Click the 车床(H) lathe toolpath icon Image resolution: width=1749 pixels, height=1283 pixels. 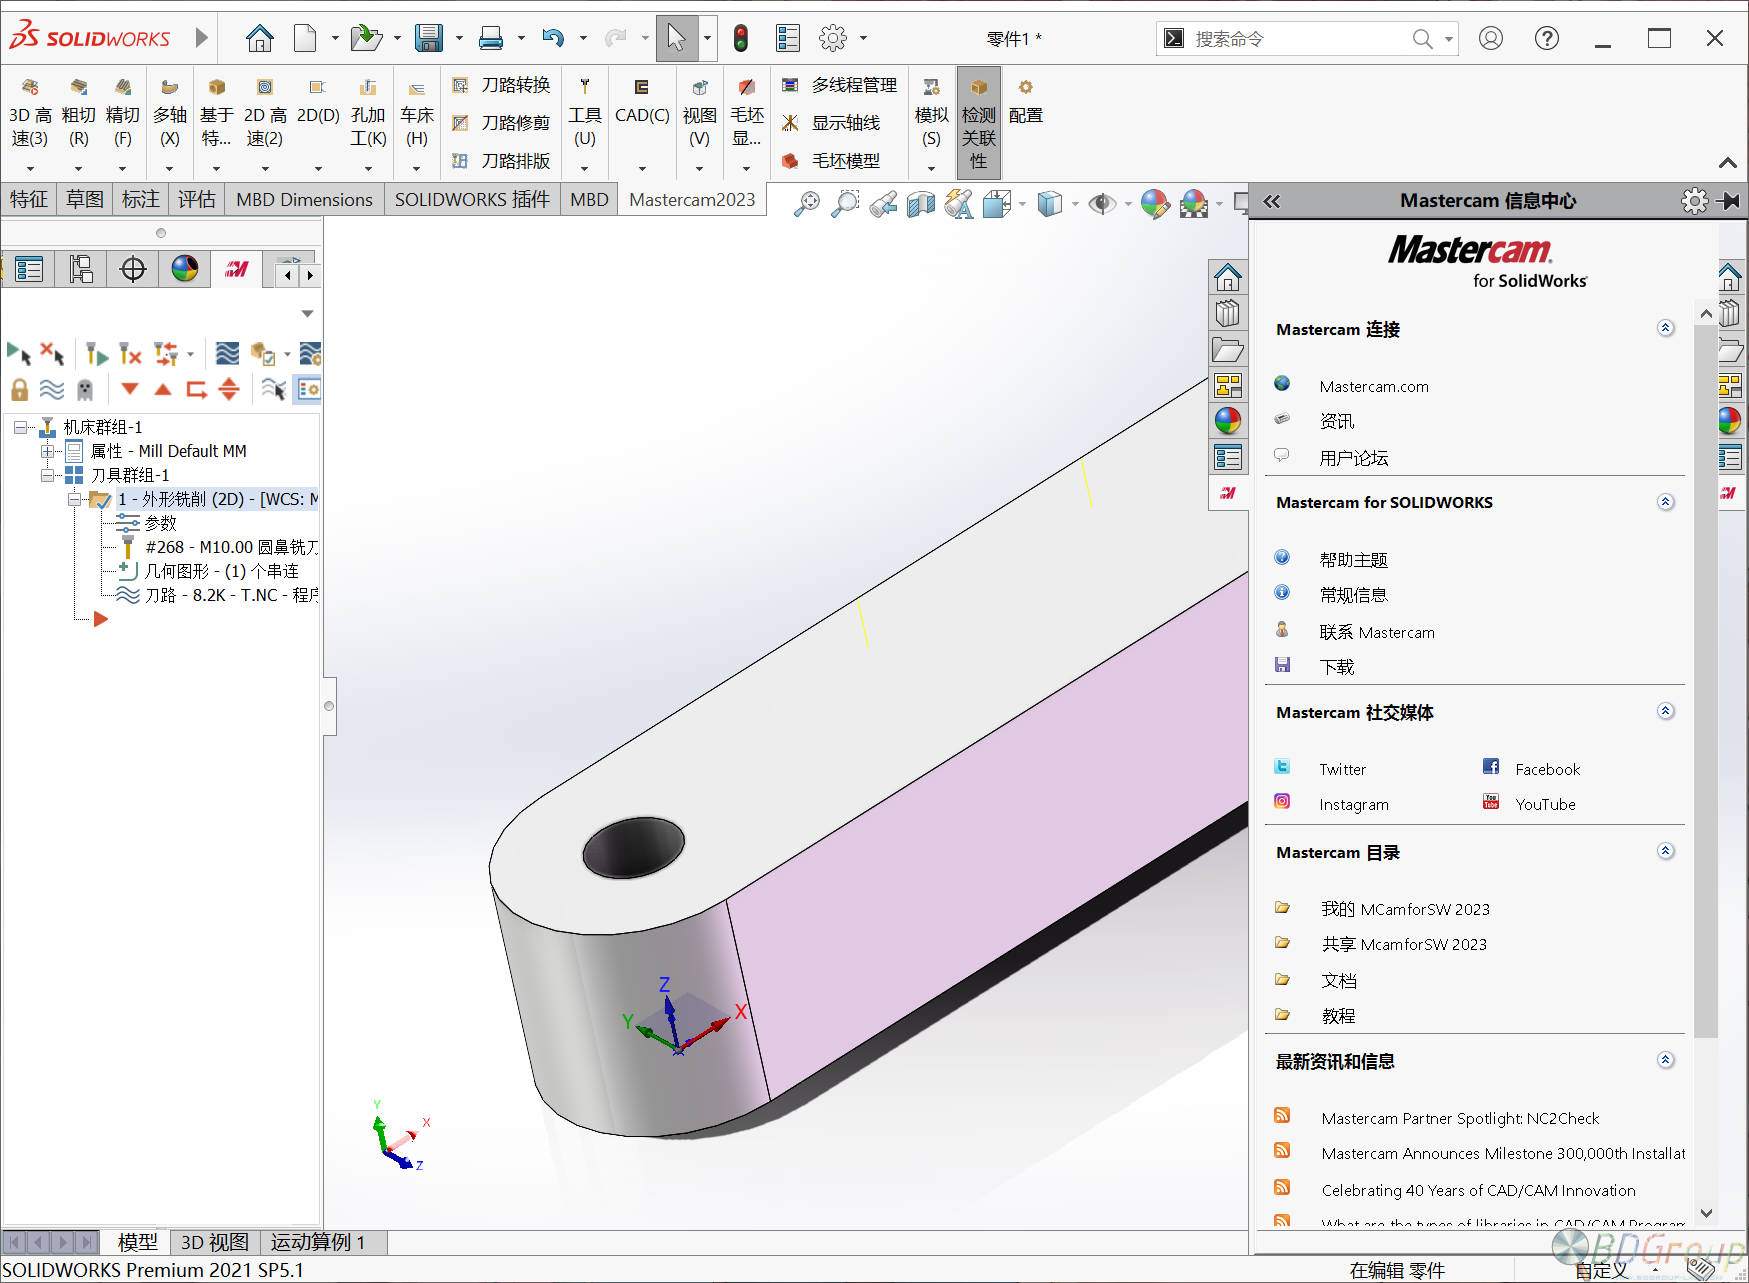416,115
